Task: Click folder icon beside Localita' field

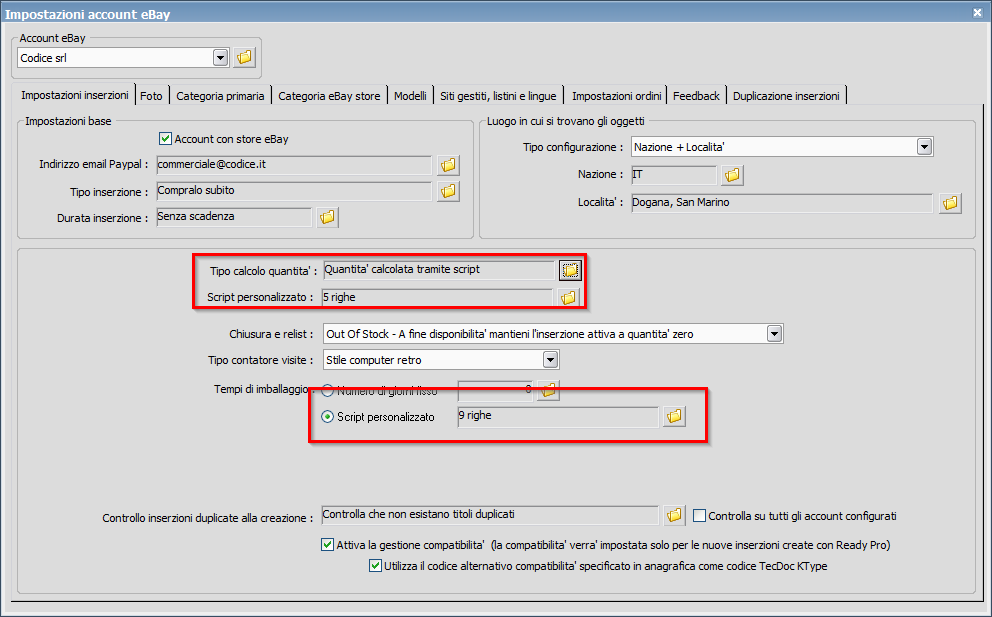Action: 950,203
